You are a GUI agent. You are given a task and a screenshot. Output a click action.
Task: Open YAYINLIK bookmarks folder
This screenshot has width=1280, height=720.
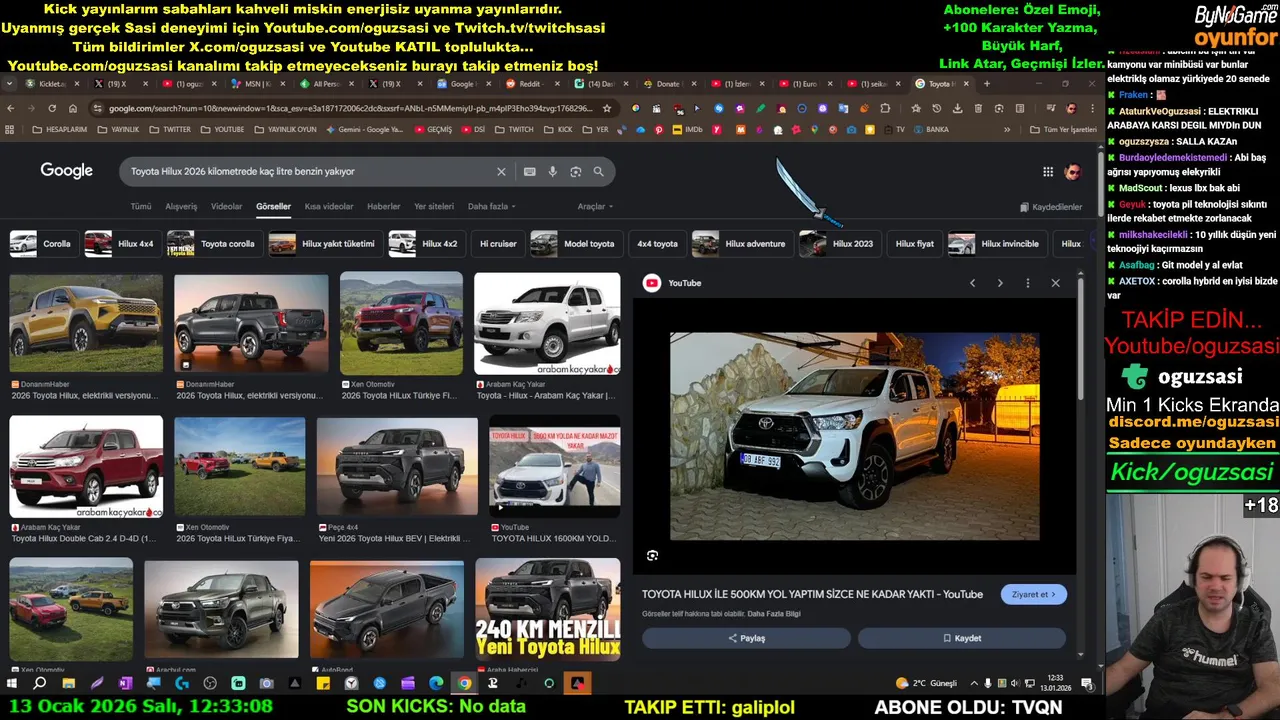[118, 129]
